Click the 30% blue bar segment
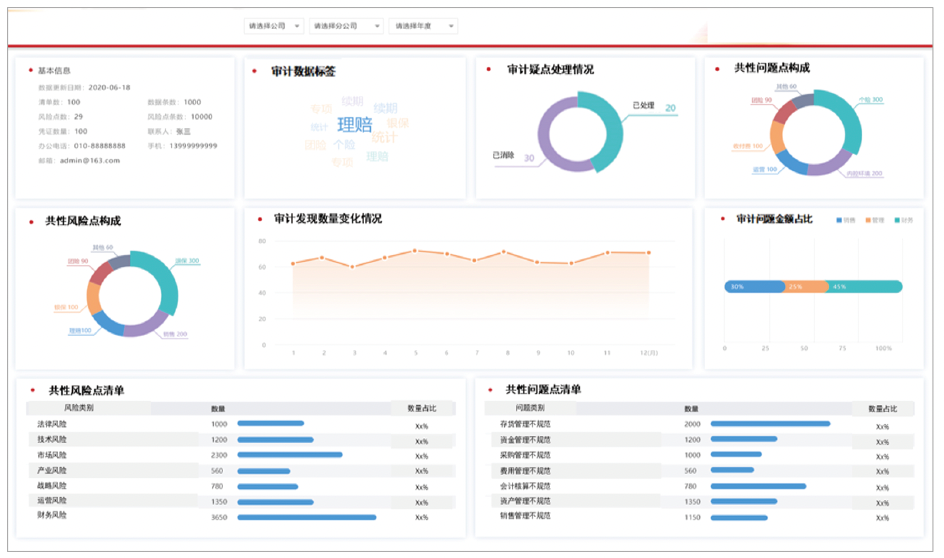This screenshot has height=558, width=944. coord(754,287)
